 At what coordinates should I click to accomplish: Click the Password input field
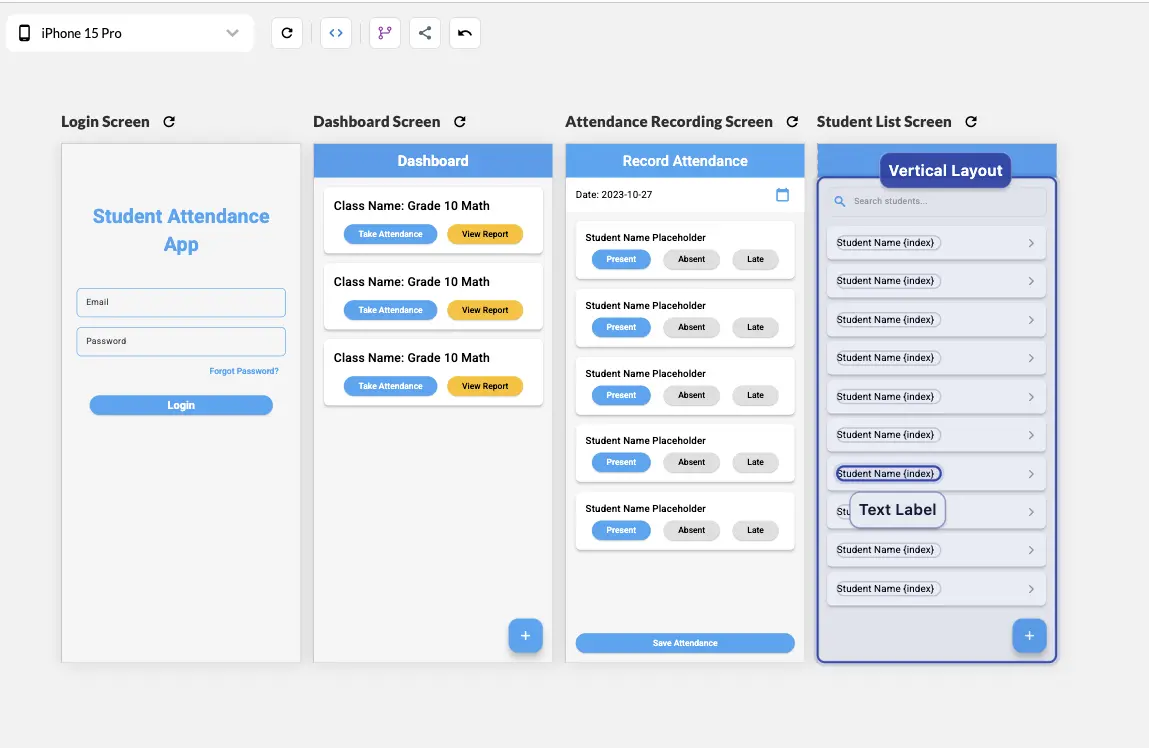coord(181,341)
